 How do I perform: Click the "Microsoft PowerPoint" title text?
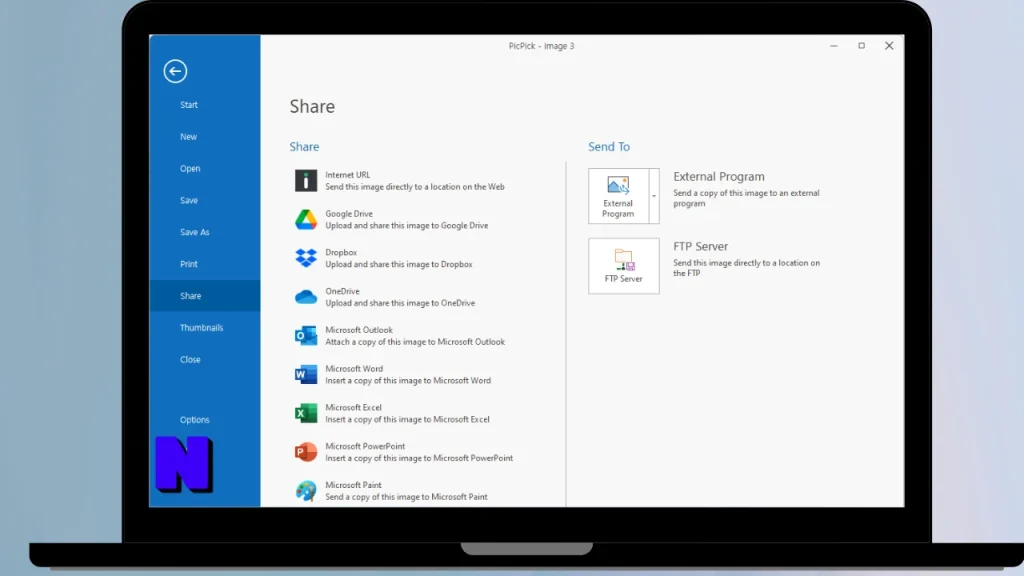(x=365, y=447)
